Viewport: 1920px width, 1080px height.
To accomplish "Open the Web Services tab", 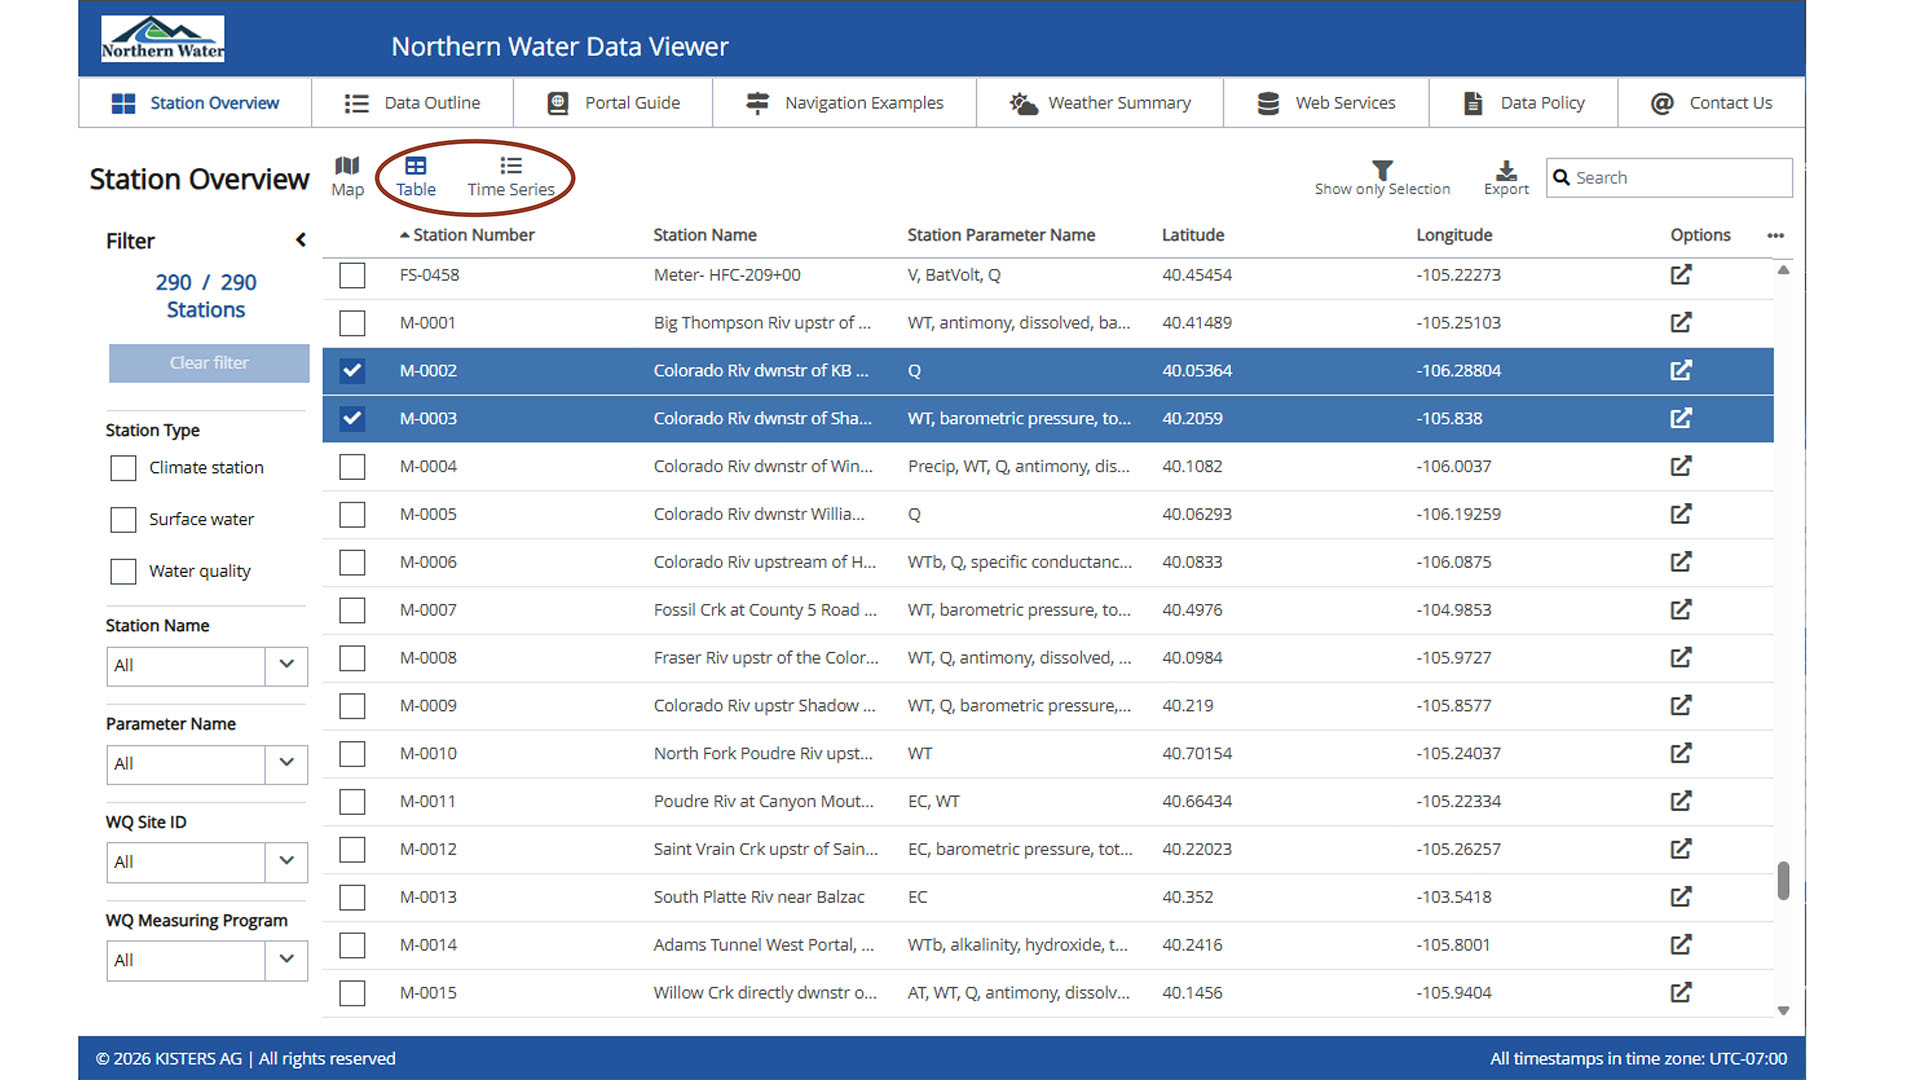I will click(x=1326, y=103).
